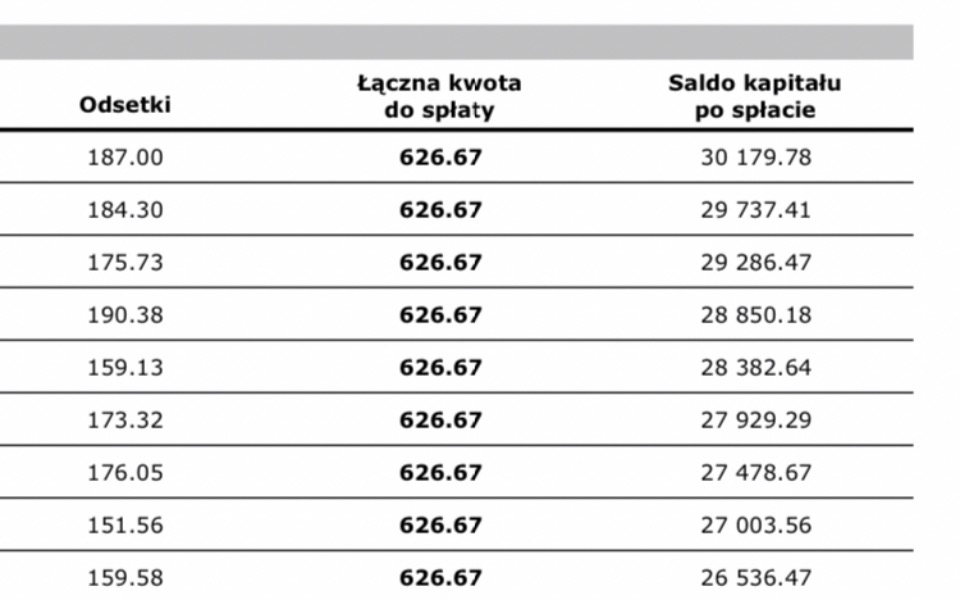
Task: Click balance value 30 179.78
Action: pos(756,157)
